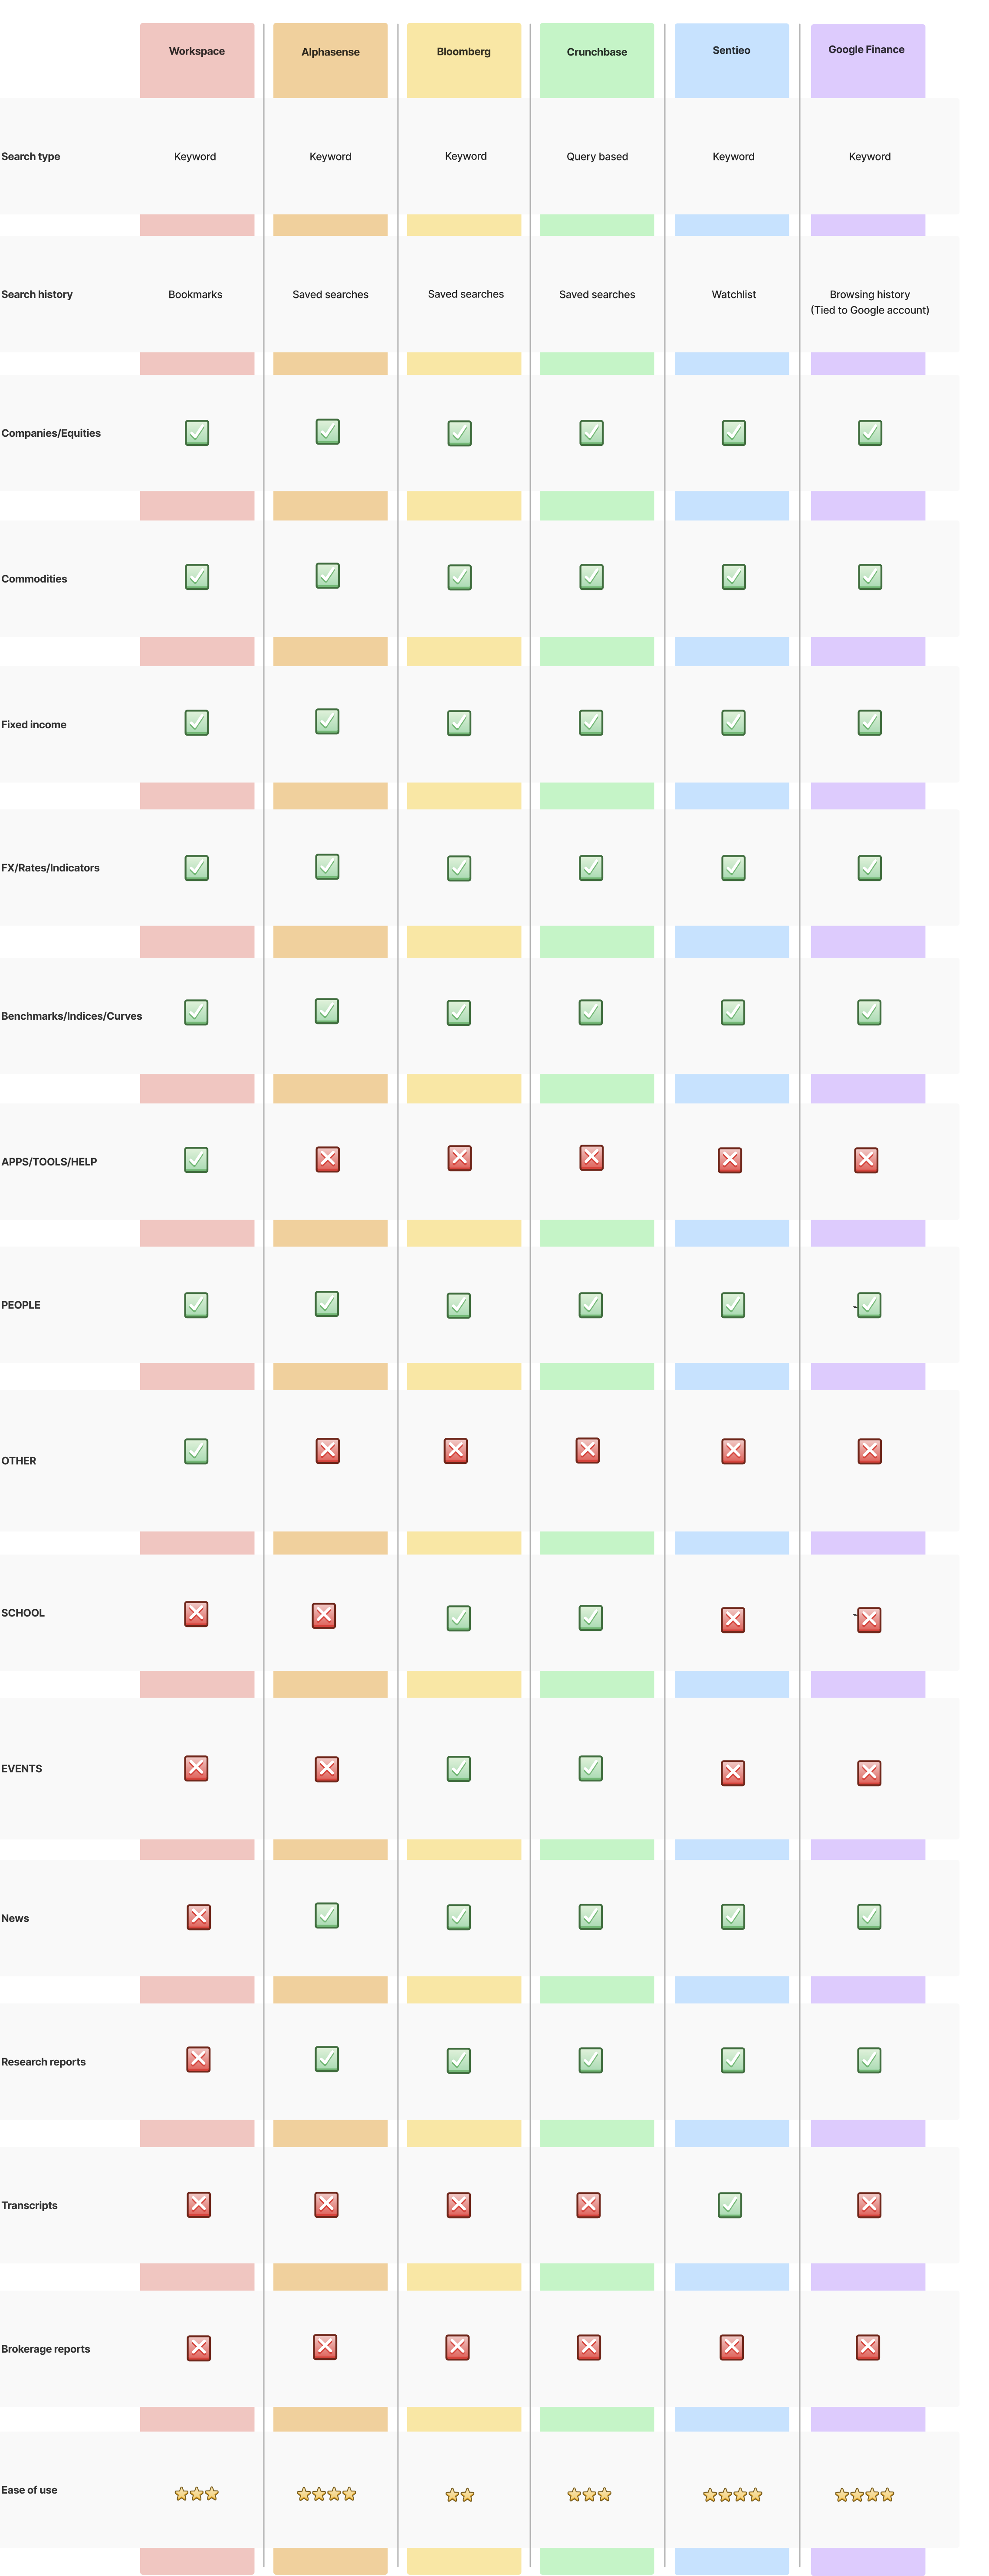Click the "Benchmarks/Indices/Curves" row label

72,1016
